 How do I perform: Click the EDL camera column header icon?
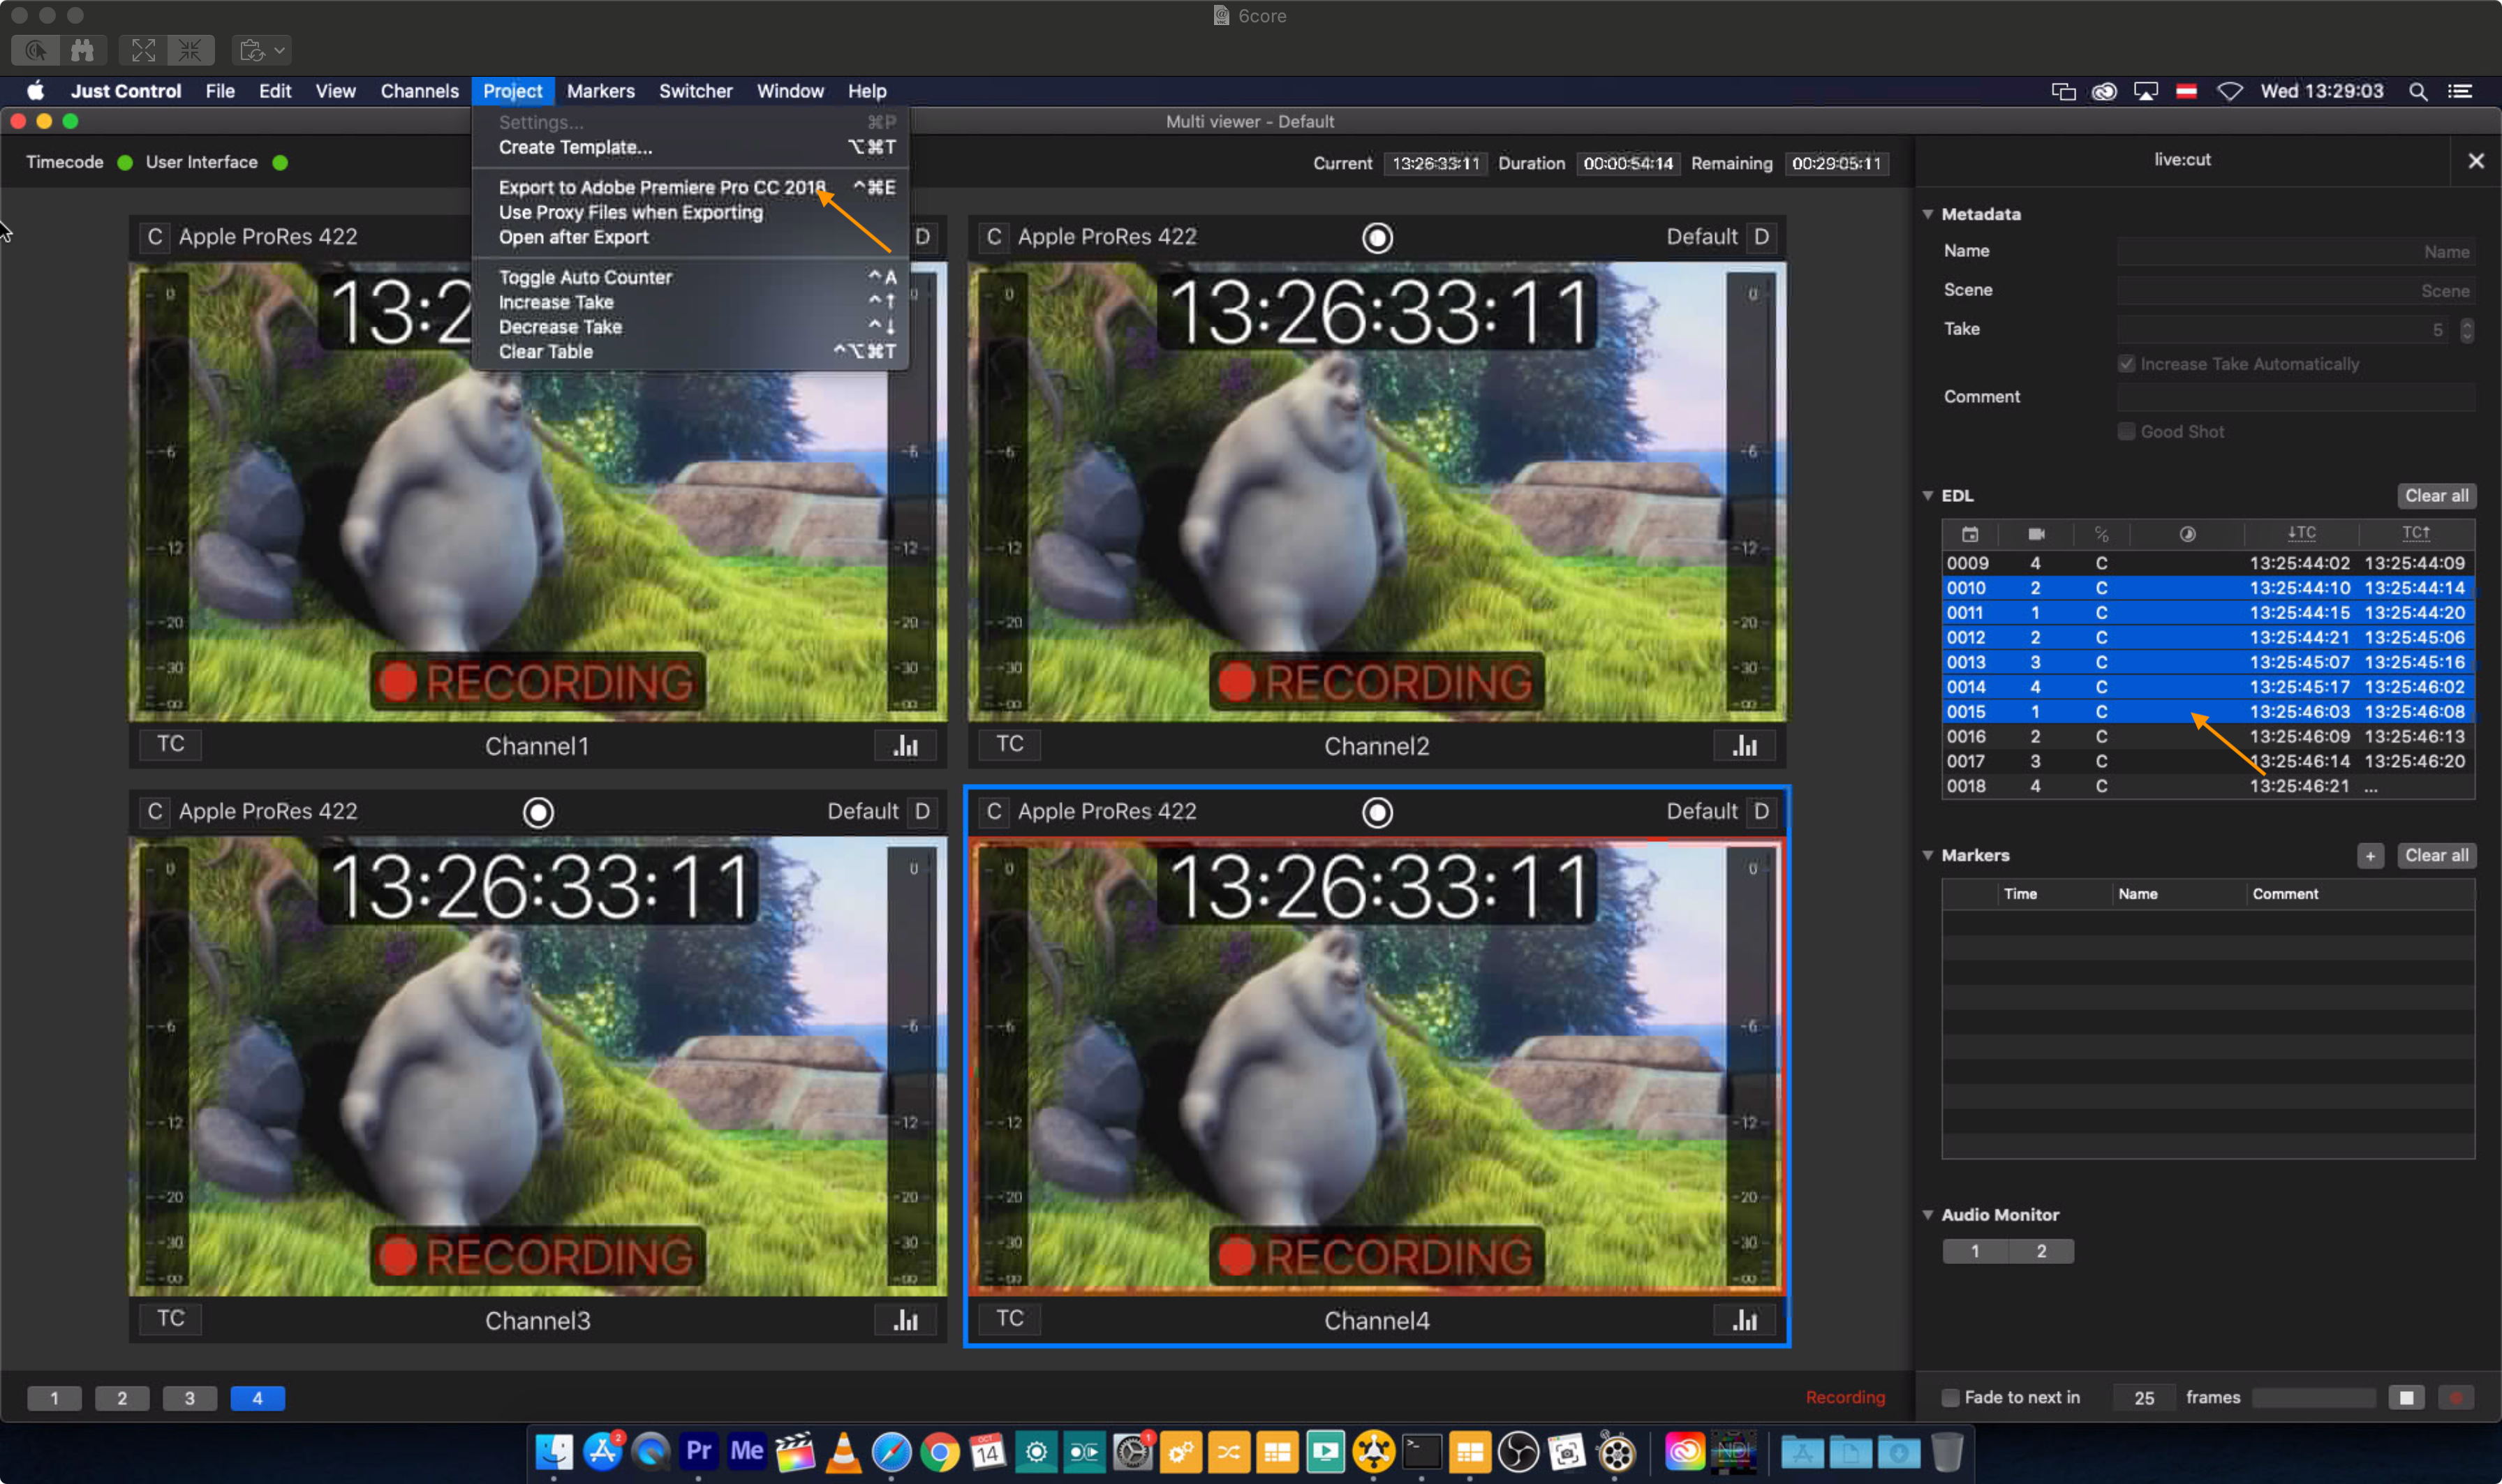(x=2036, y=534)
